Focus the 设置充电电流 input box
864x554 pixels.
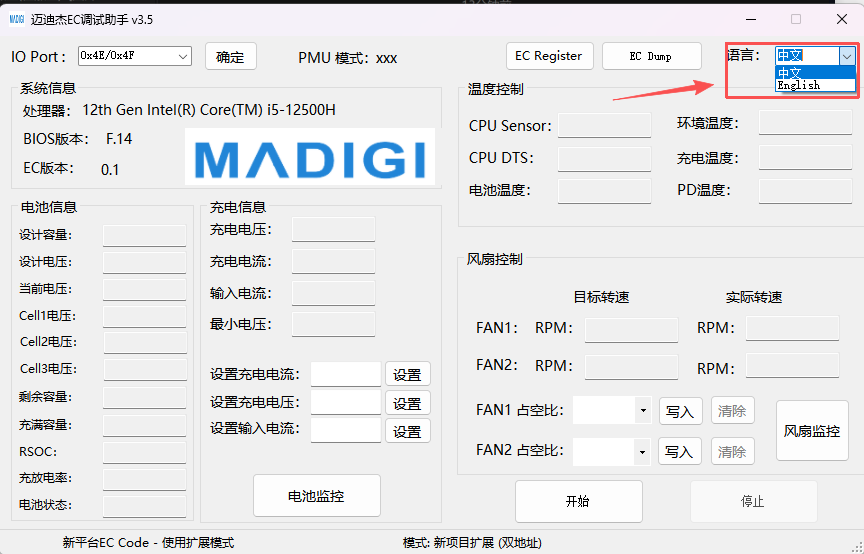[x=346, y=374]
